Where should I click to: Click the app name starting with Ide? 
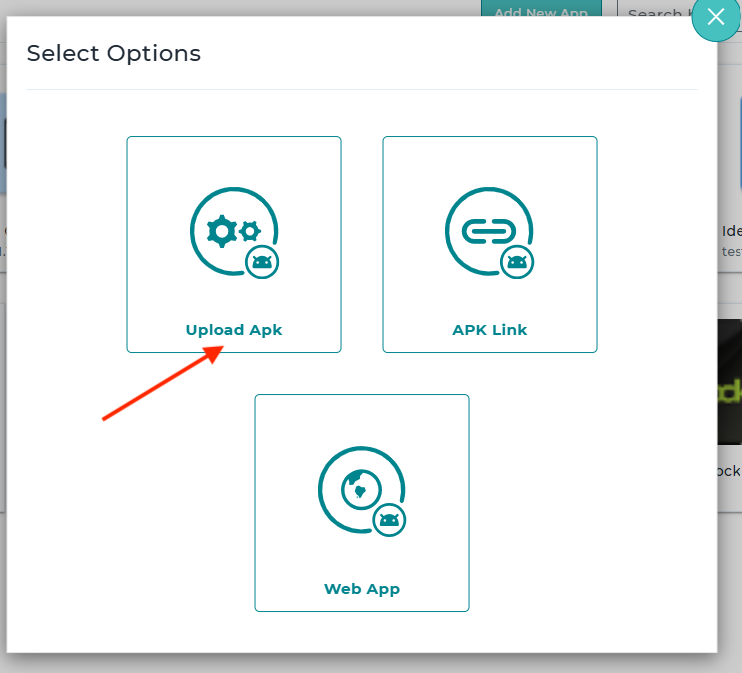pyautogui.click(x=730, y=232)
